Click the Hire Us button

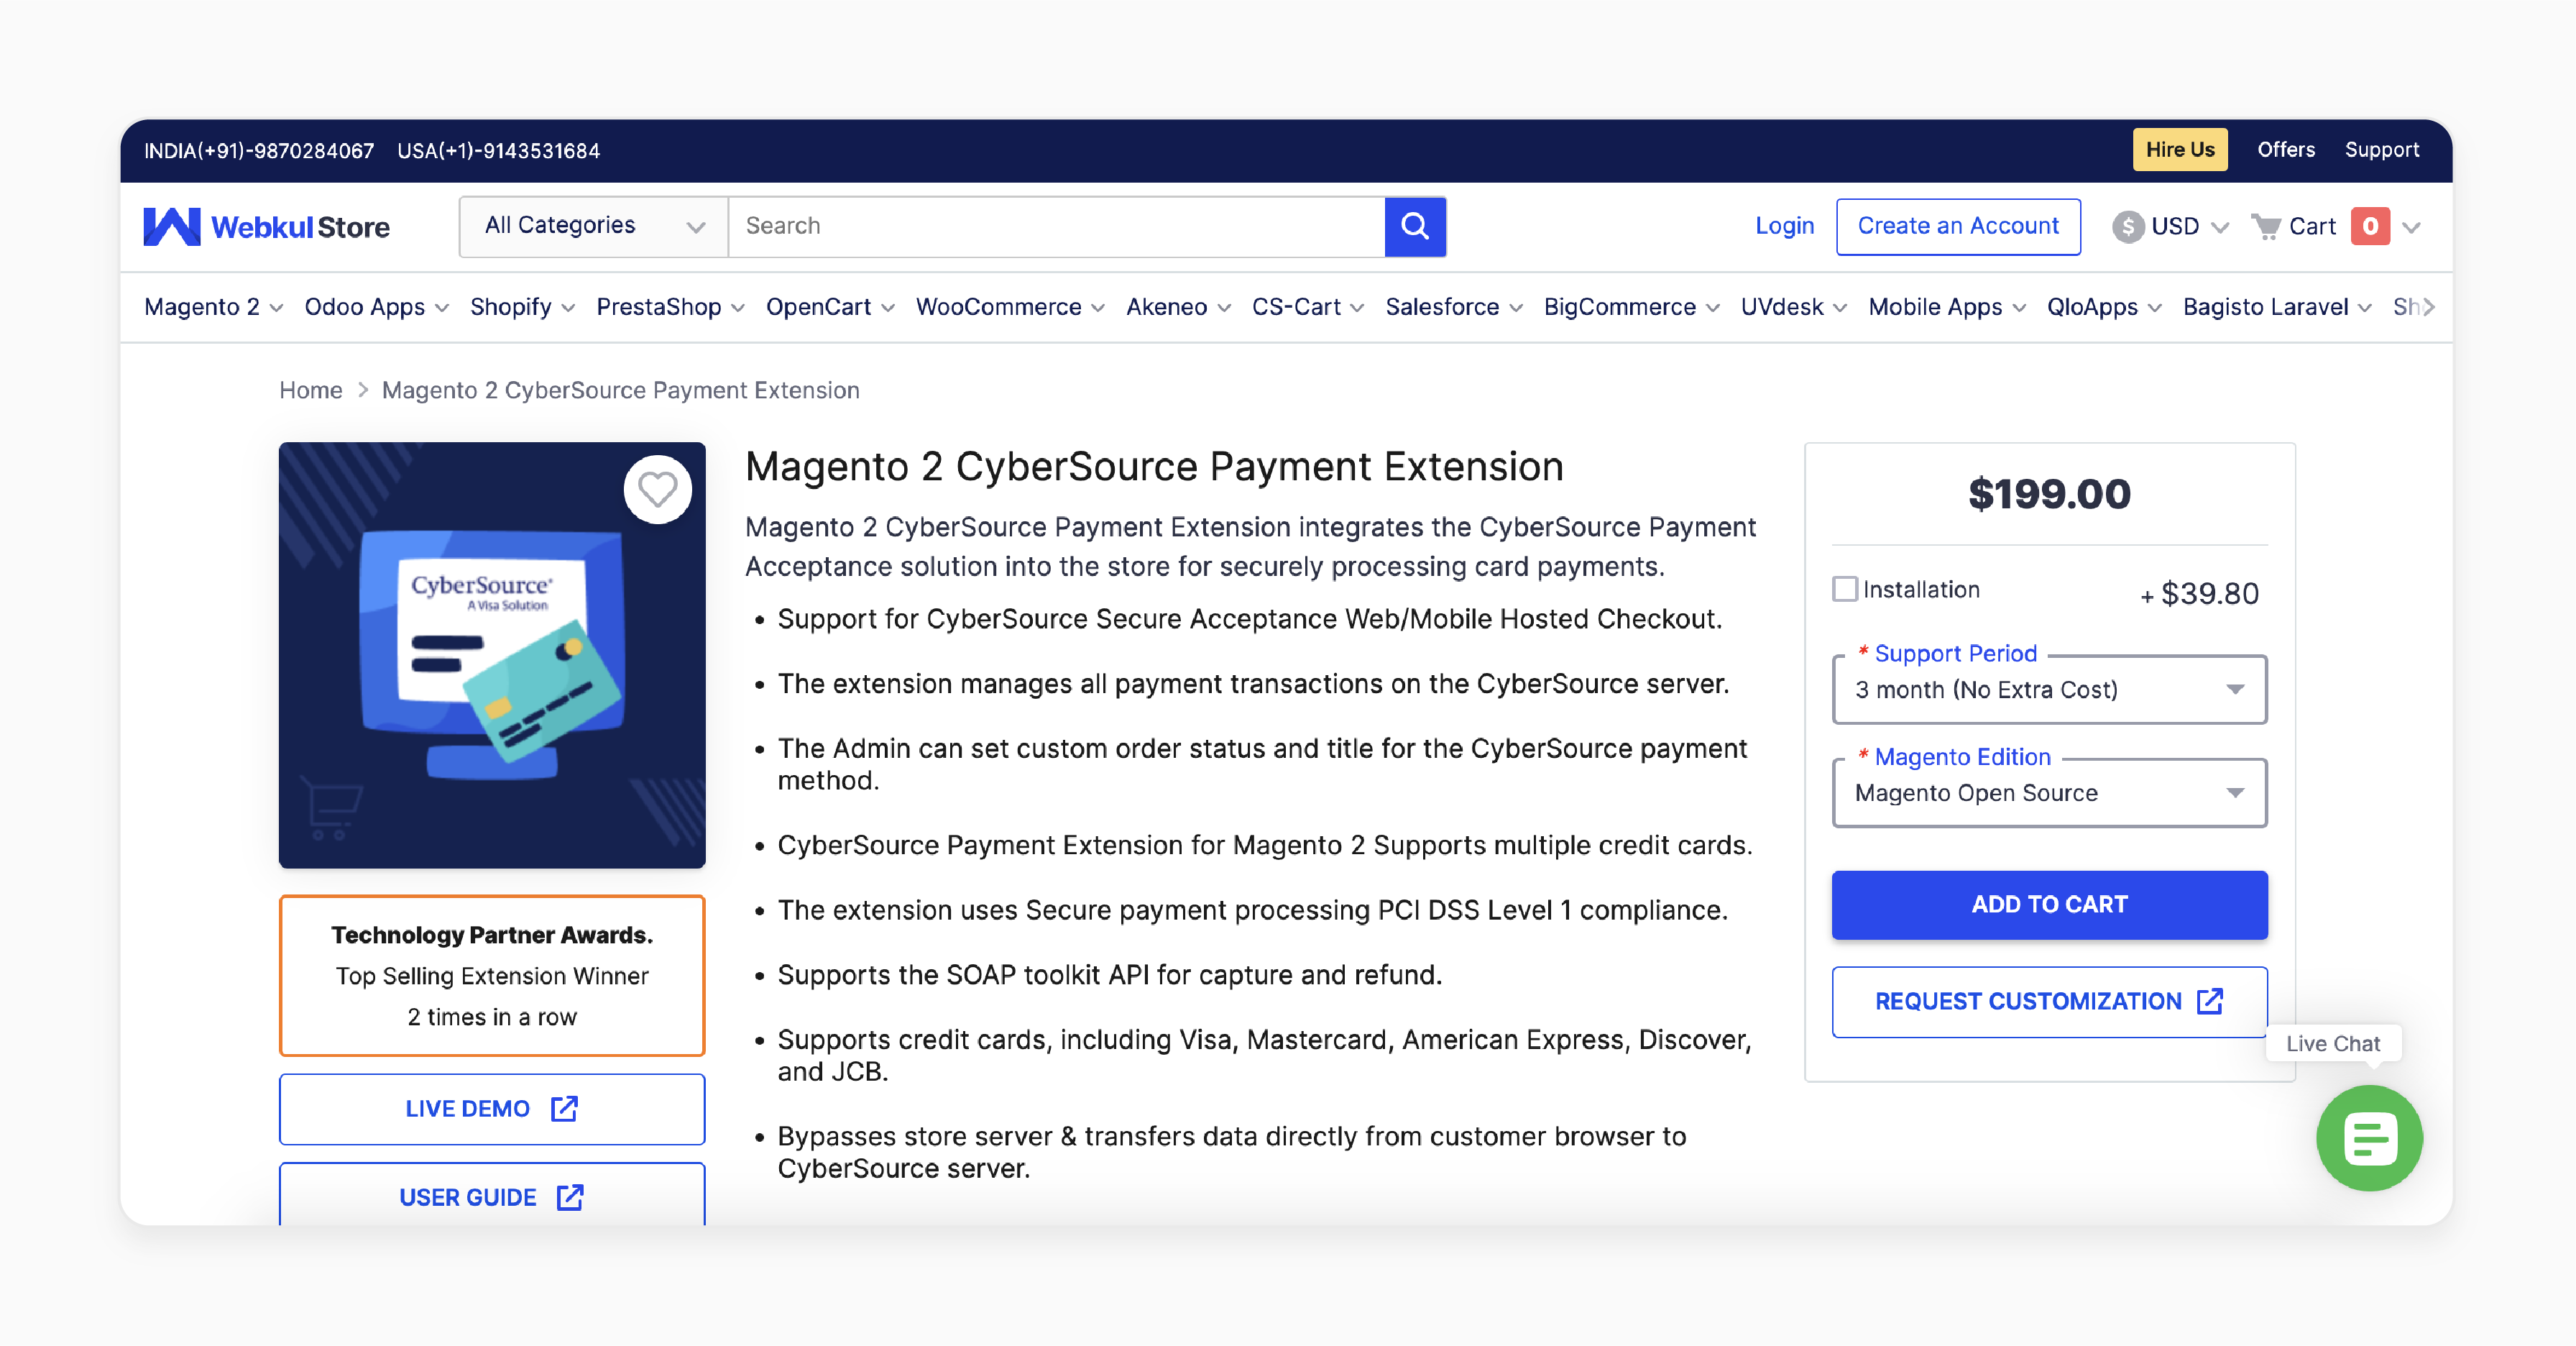2179,150
